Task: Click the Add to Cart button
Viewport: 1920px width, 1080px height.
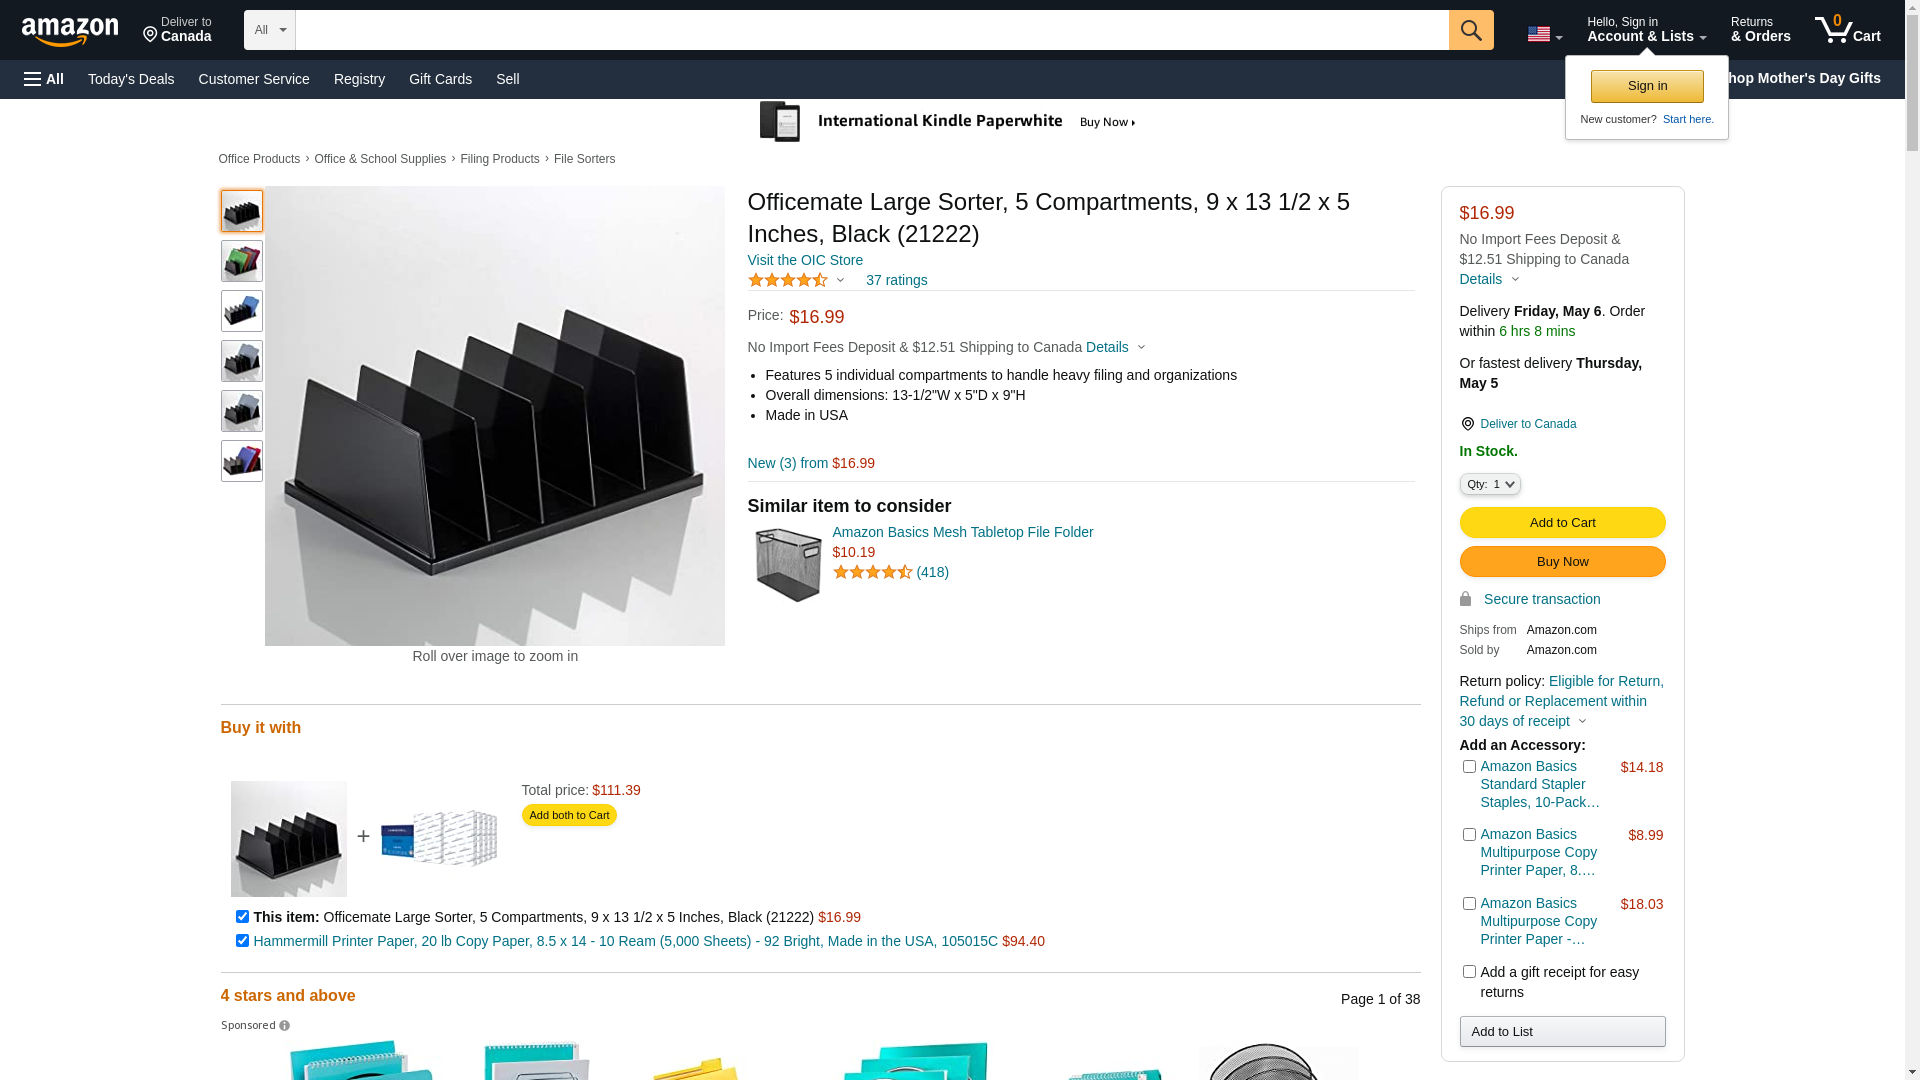Action: point(1561,522)
